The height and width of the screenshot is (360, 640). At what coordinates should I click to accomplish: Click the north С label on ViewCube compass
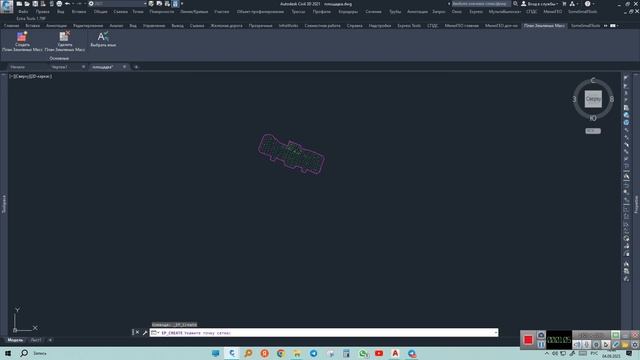click(x=593, y=81)
